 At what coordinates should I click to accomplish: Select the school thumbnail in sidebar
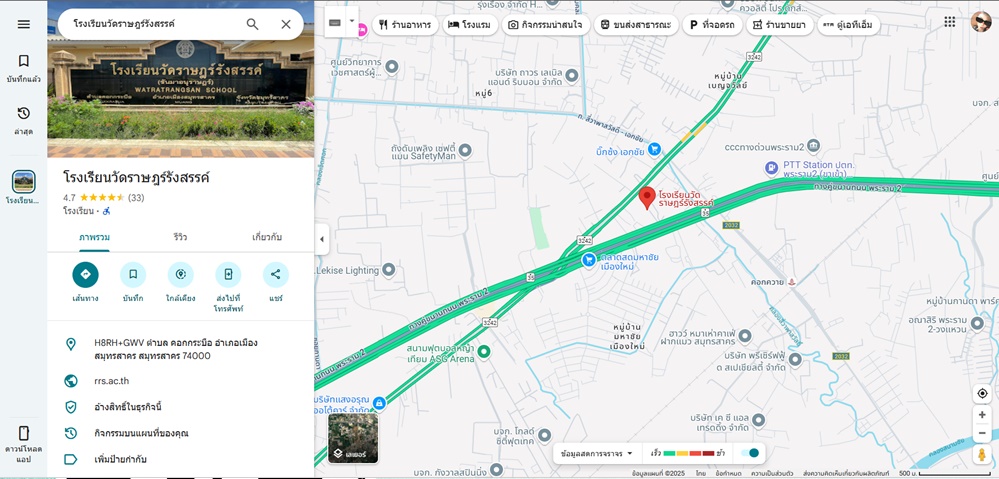pyautogui.click(x=24, y=182)
